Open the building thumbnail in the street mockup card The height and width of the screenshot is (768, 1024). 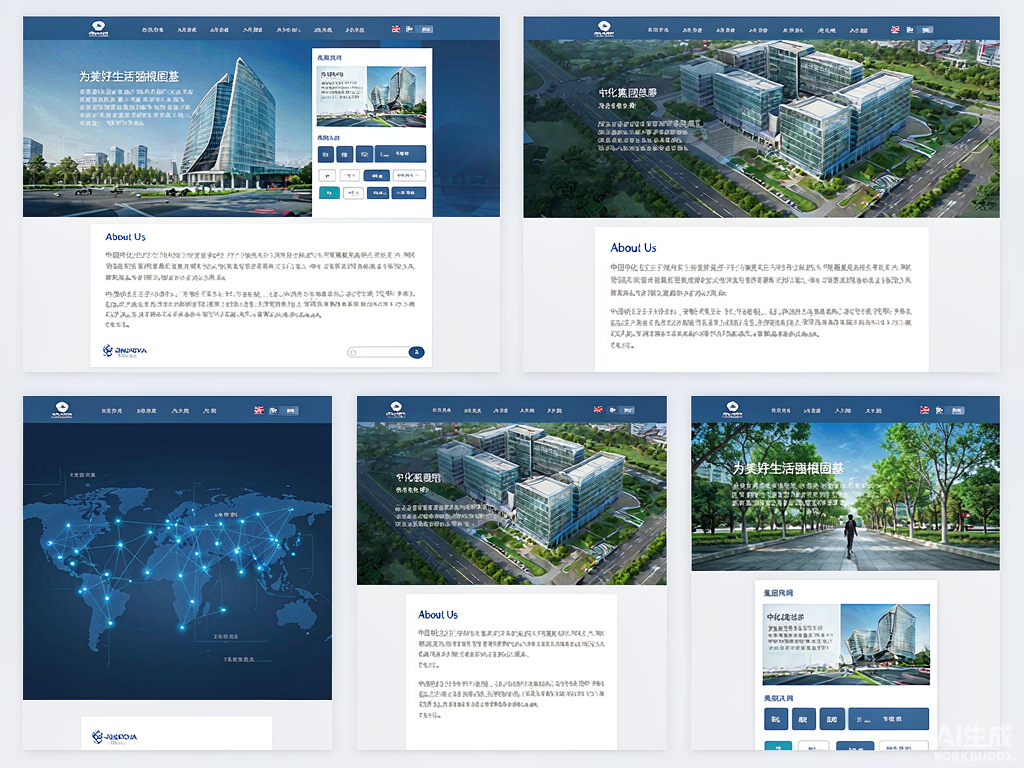tap(846, 644)
